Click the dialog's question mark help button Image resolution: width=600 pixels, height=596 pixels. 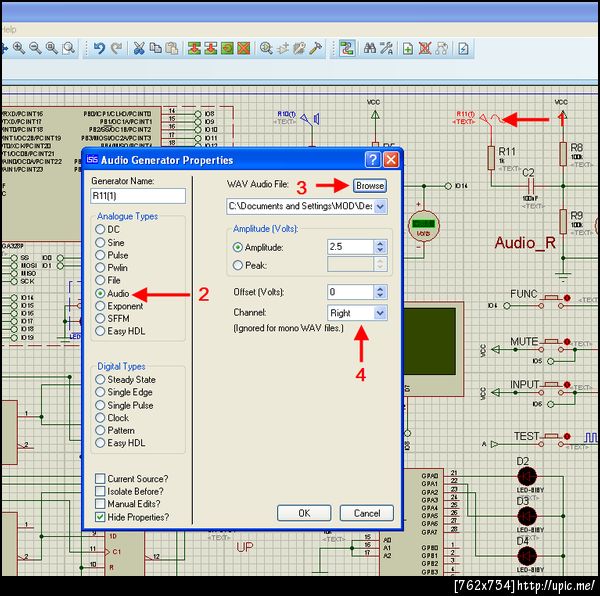[373, 160]
